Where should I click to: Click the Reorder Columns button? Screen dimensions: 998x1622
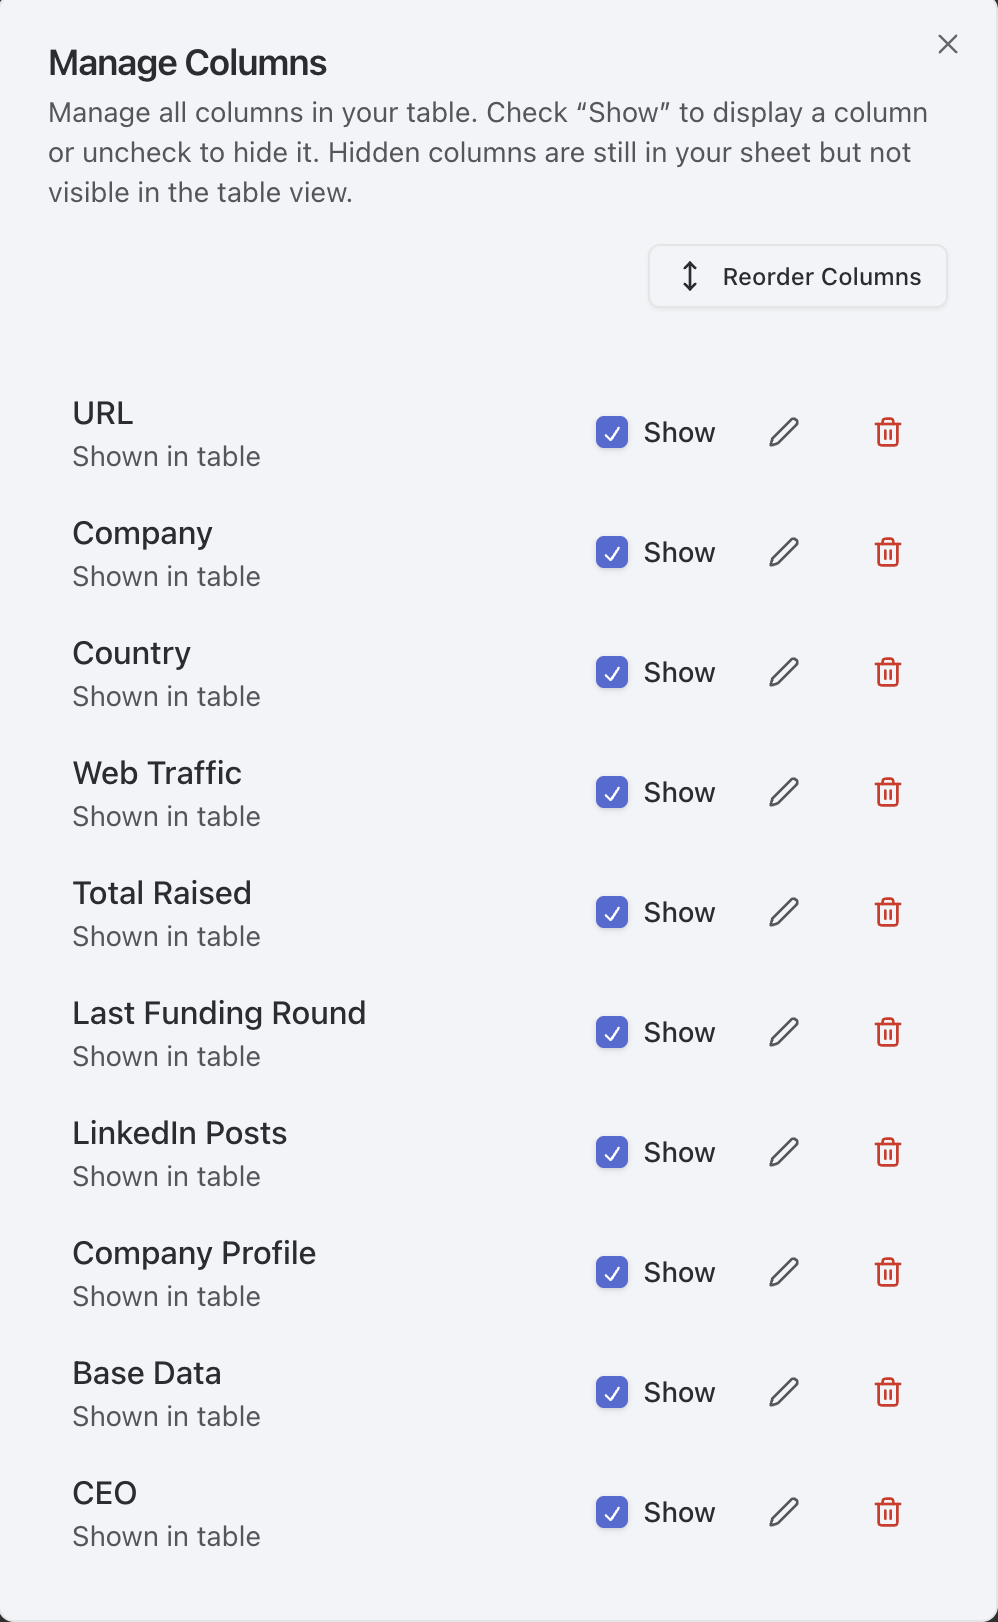click(797, 276)
